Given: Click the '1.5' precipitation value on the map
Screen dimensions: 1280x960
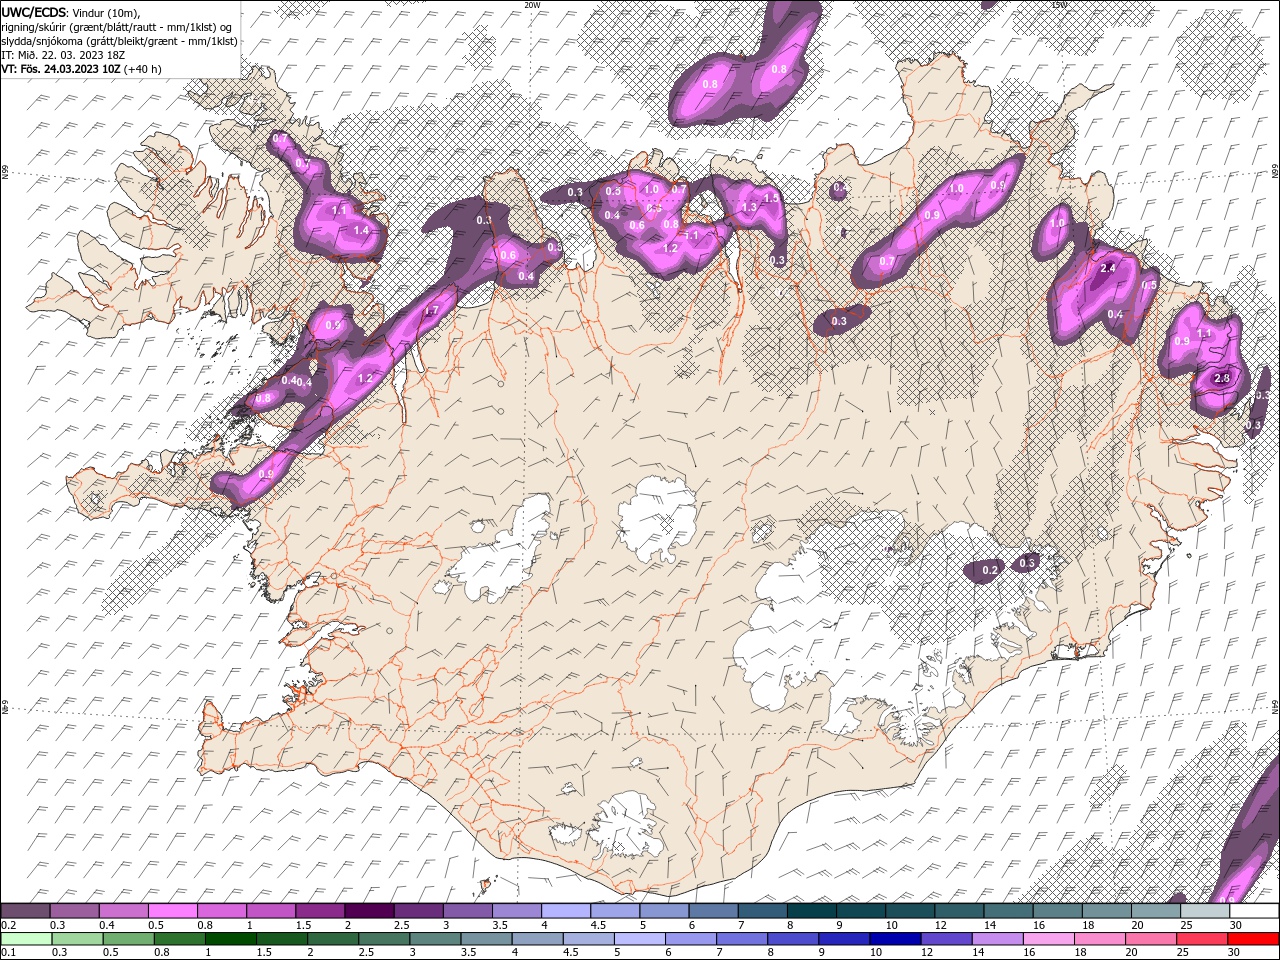Looking at the screenshot, I should coord(771,198).
